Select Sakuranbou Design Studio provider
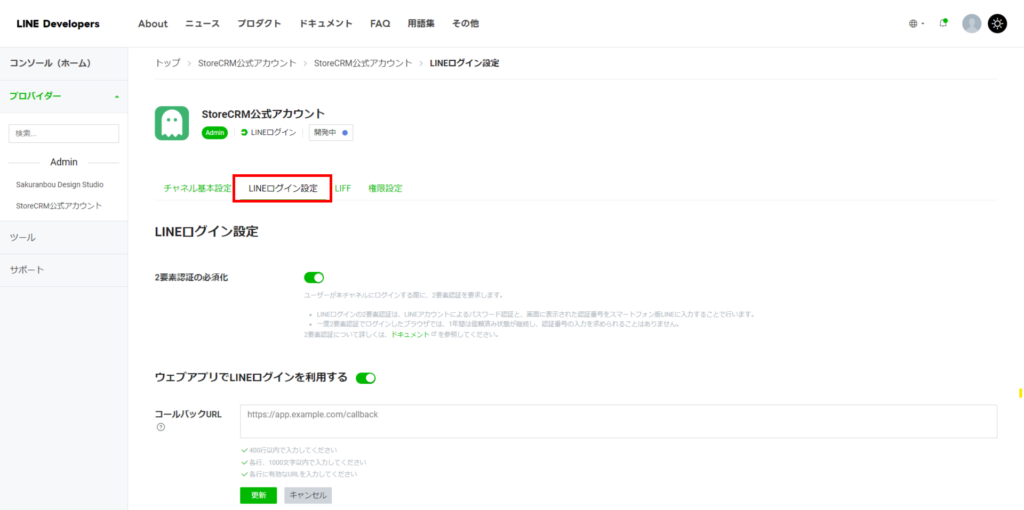Image resolution: width=1024 pixels, height=510 pixels. tap(59, 185)
